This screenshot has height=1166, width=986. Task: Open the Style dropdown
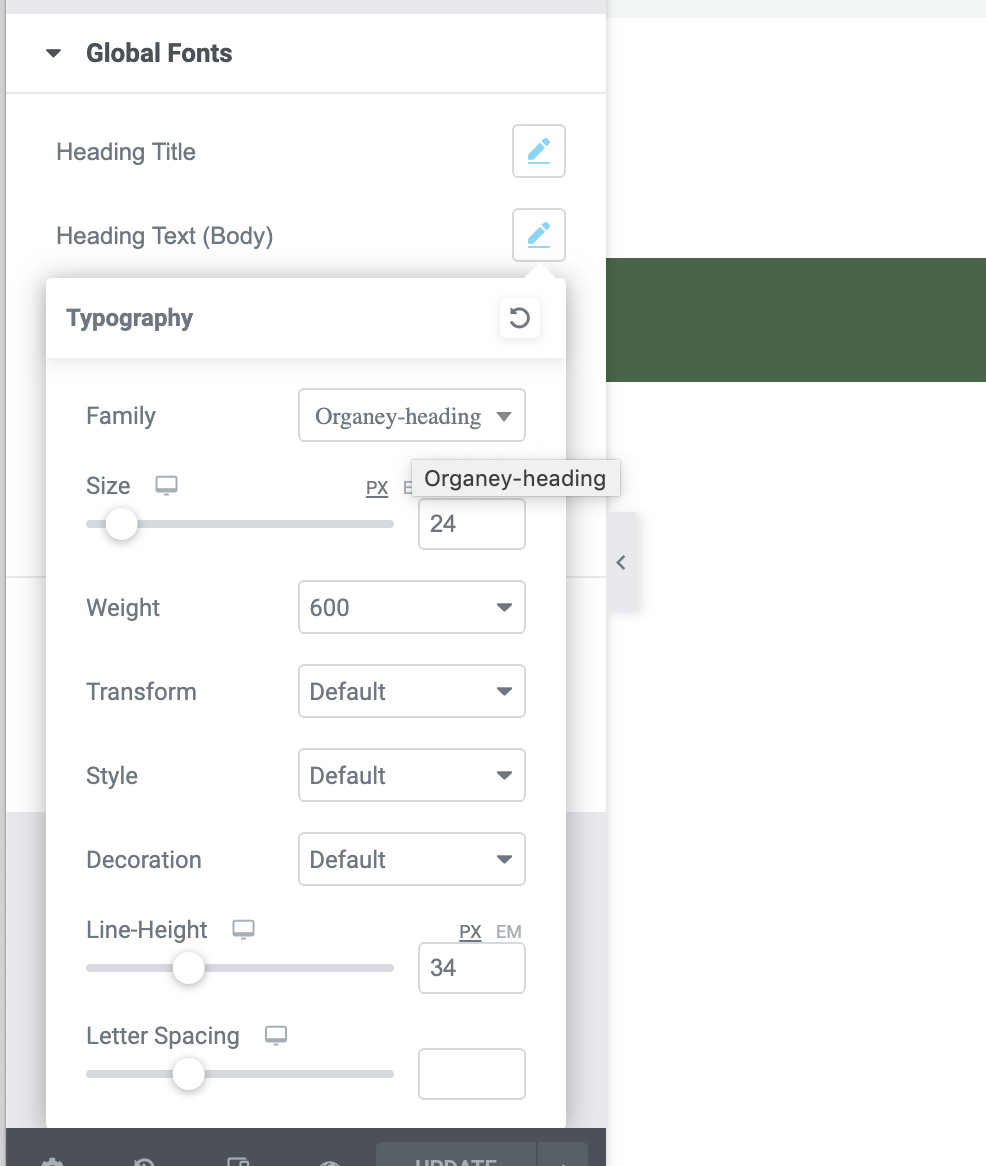coord(412,775)
